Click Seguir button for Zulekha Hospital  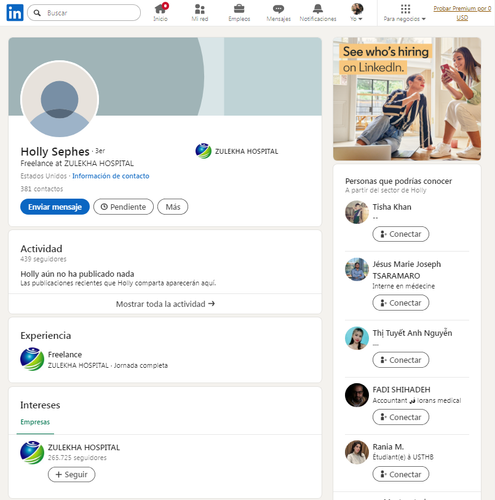[x=72, y=474]
